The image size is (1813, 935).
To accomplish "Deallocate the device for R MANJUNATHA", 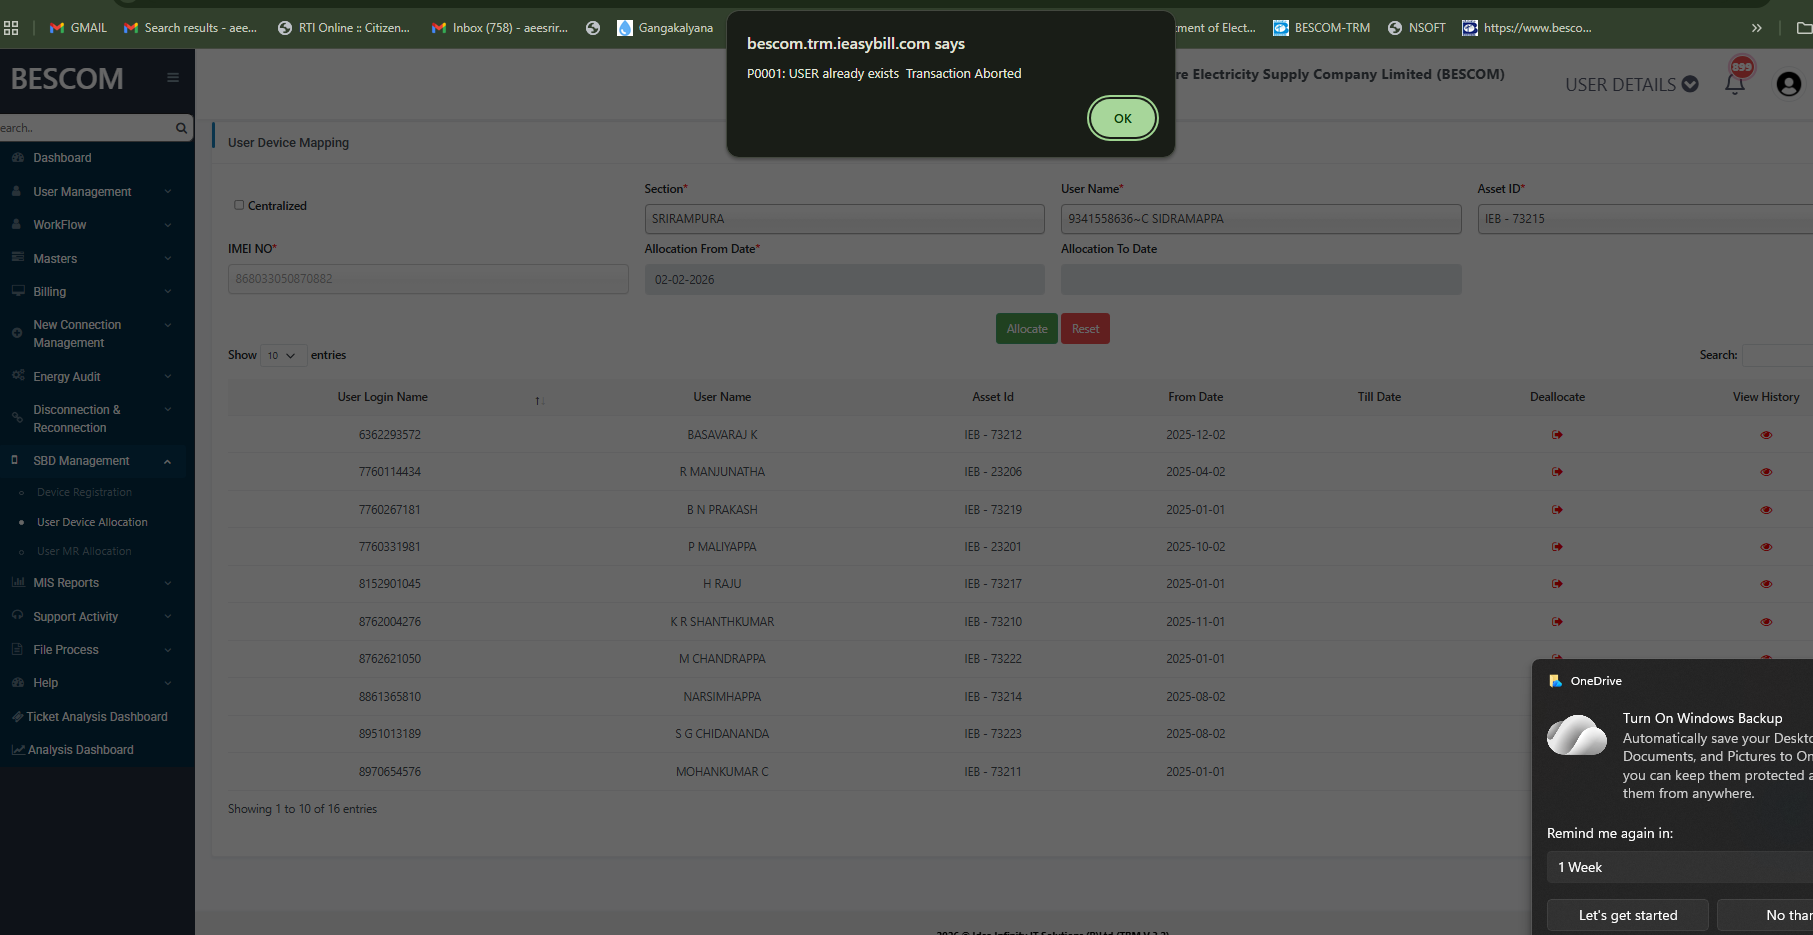I will click(x=1557, y=472).
